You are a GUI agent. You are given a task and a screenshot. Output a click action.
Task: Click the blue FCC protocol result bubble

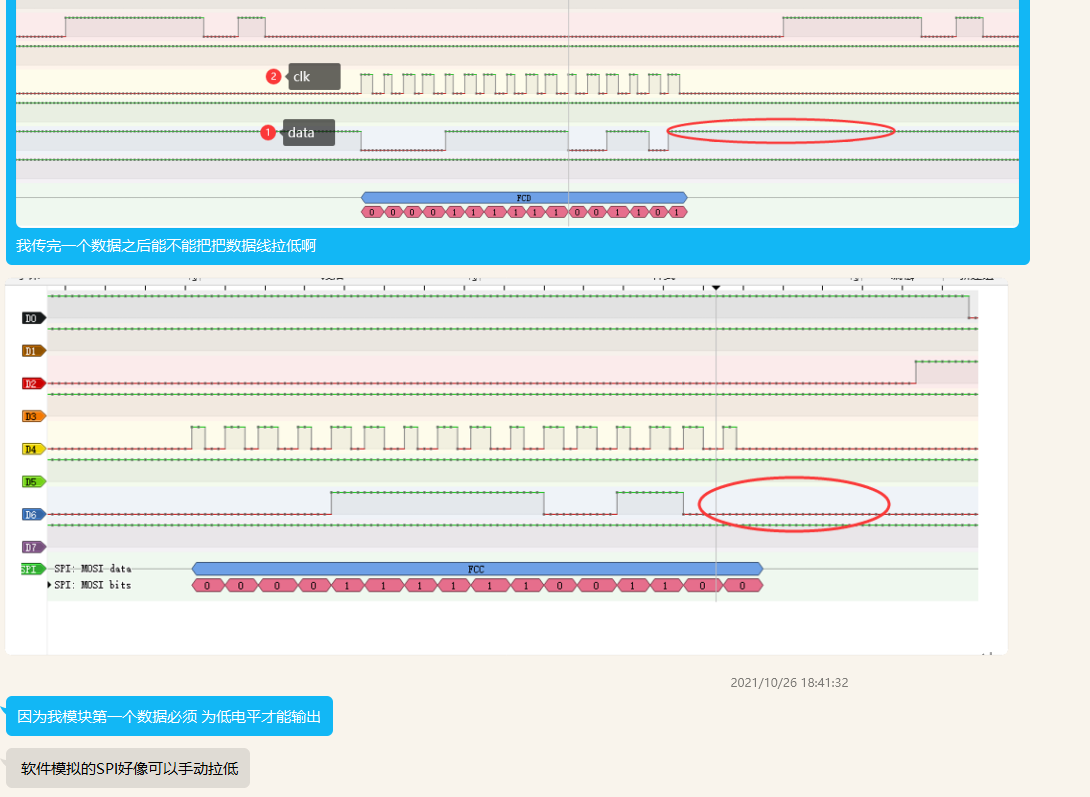click(477, 568)
